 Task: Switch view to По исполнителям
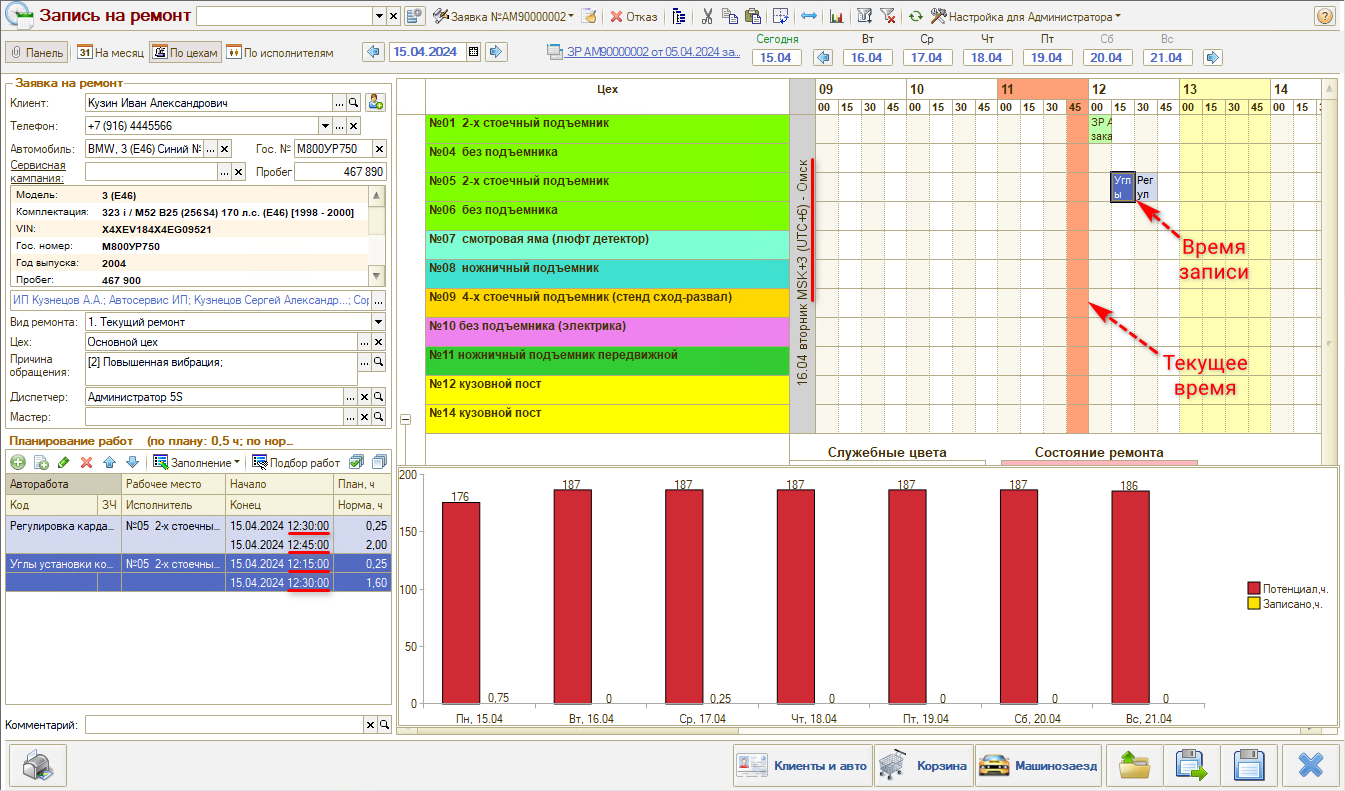pyautogui.click(x=280, y=53)
